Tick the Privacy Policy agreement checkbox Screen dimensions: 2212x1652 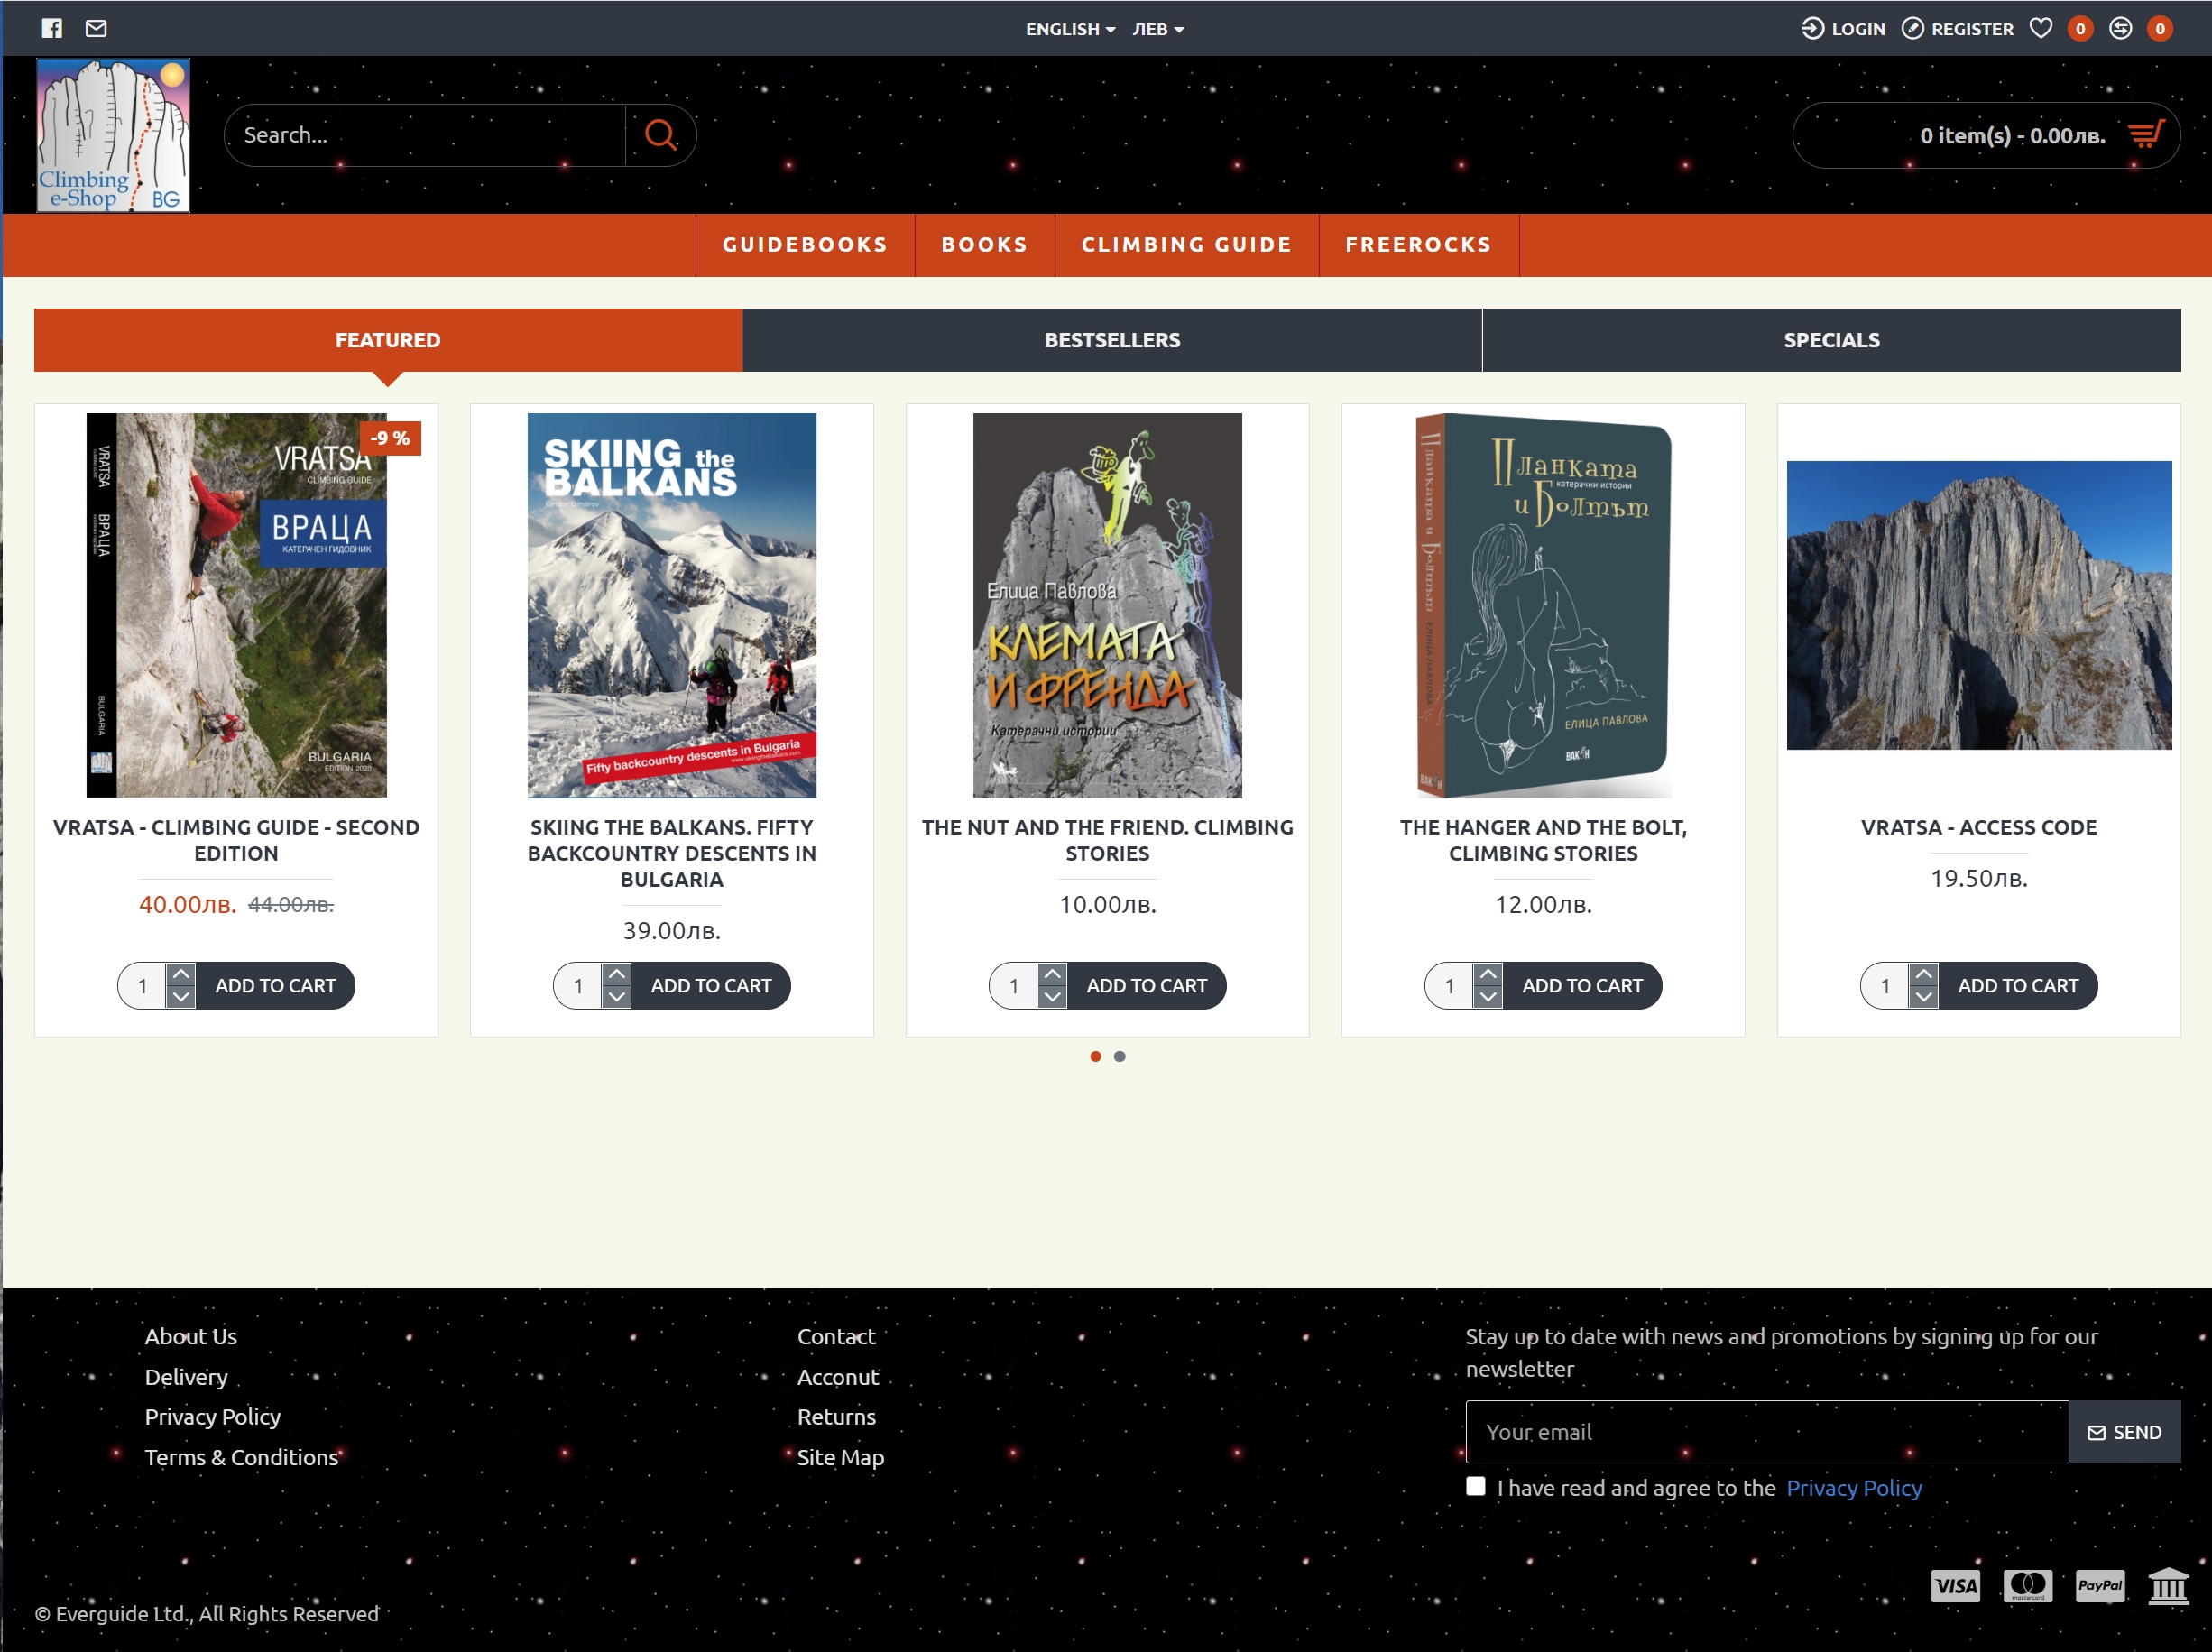tap(1476, 1486)
